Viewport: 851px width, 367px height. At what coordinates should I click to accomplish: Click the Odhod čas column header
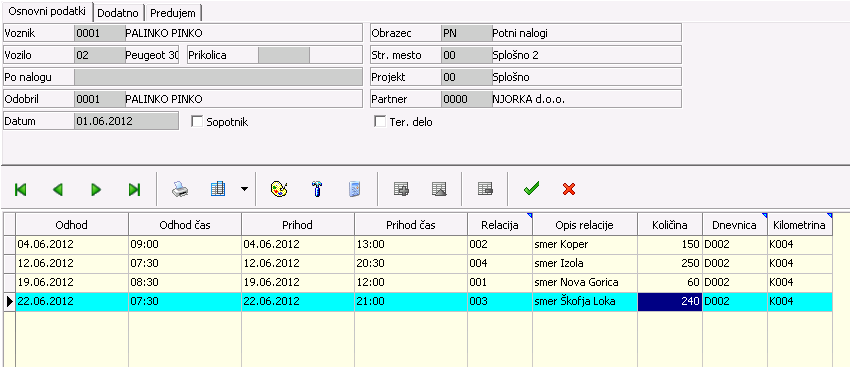point(185,225)
